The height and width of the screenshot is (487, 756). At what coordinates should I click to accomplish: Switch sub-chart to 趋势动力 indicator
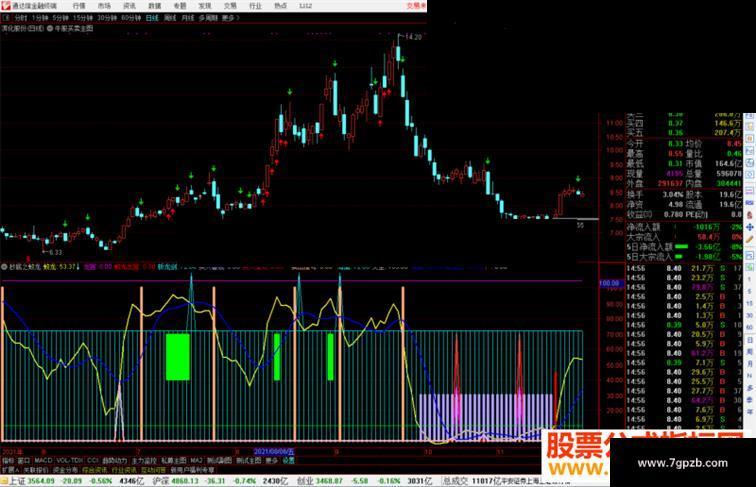click(x=115, y=460)
